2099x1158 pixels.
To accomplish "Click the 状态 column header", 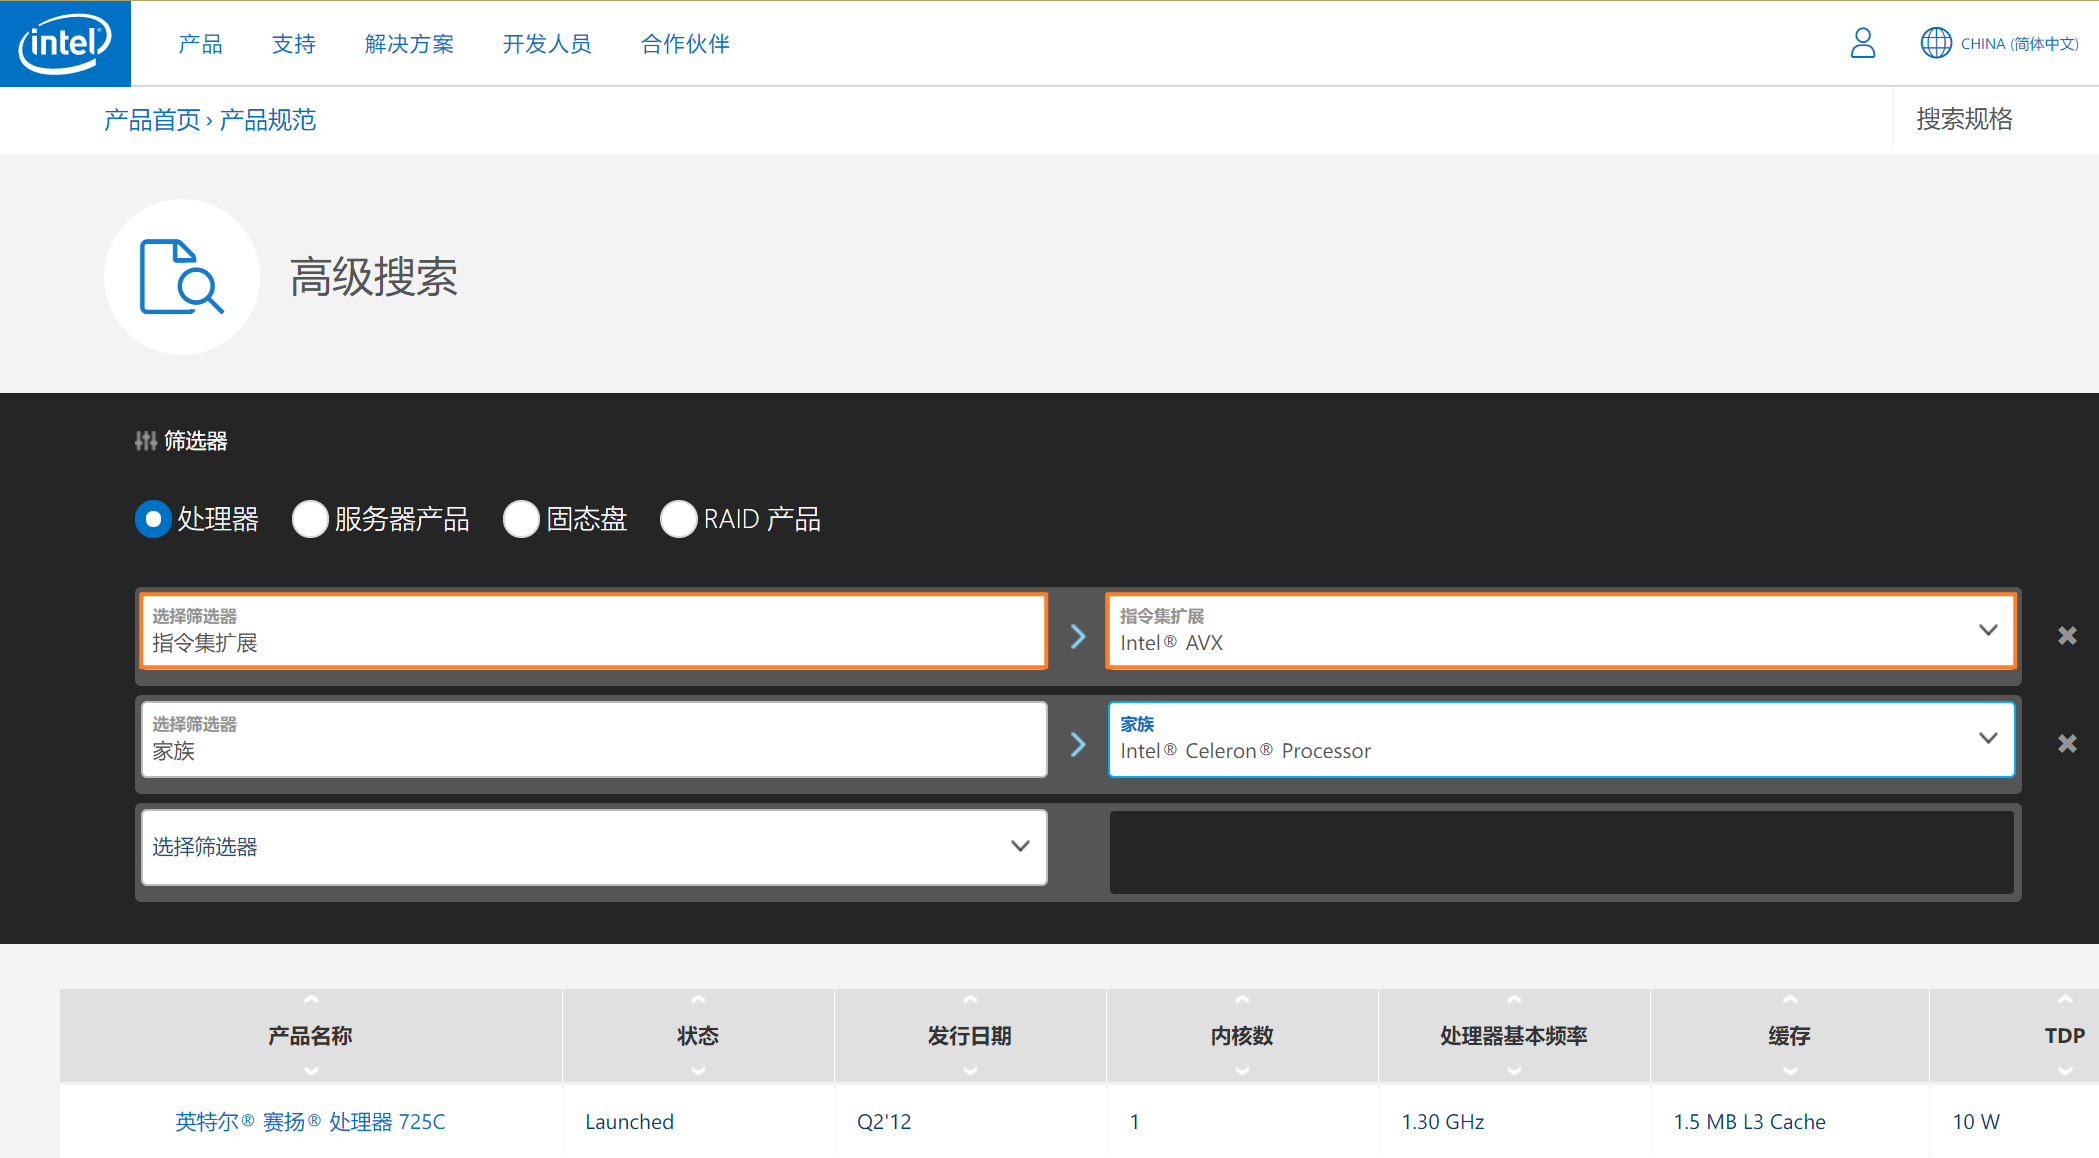I will [x=698, y=1035].
